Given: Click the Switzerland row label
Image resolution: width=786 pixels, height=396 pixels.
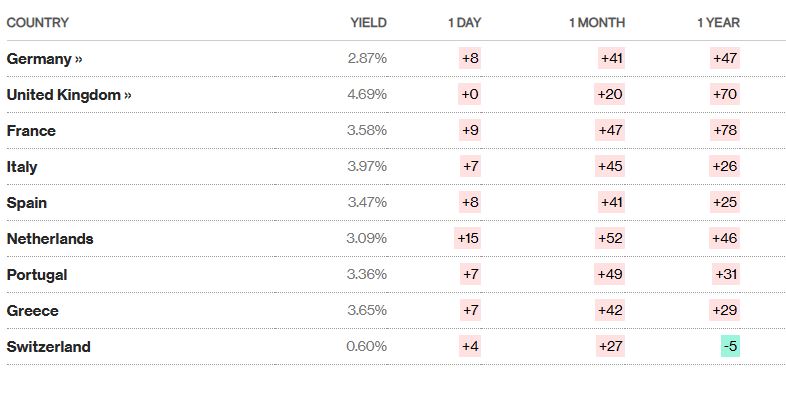Looking at the screenshot, I should [x=49, y=347].
